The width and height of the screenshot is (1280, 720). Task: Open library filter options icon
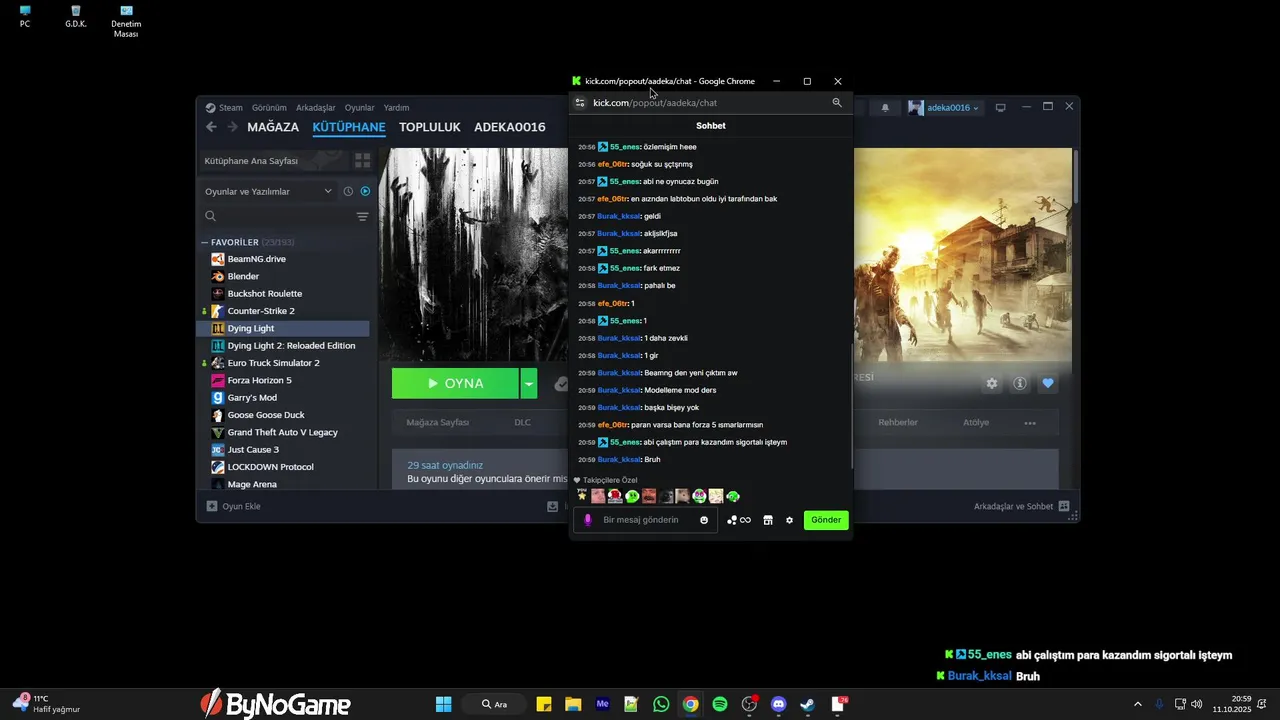(362, 216)
